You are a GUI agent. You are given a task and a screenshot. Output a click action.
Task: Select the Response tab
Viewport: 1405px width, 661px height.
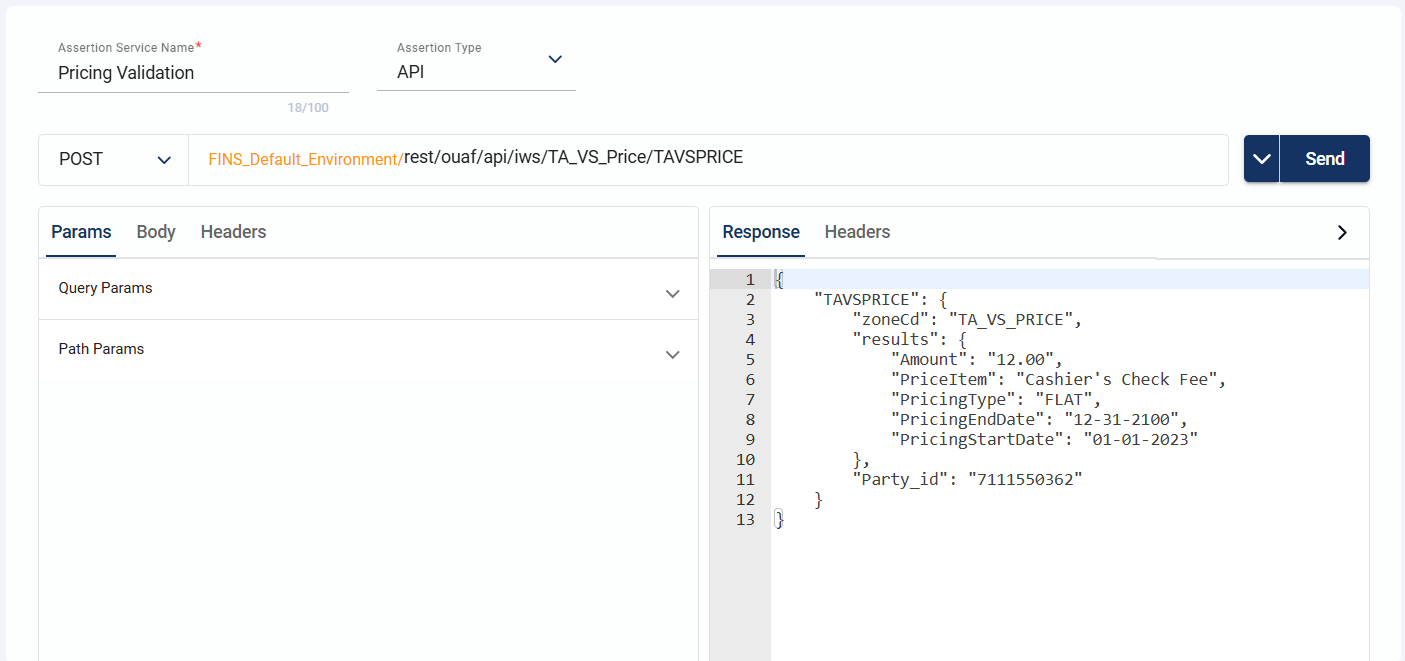pos(761,232)
